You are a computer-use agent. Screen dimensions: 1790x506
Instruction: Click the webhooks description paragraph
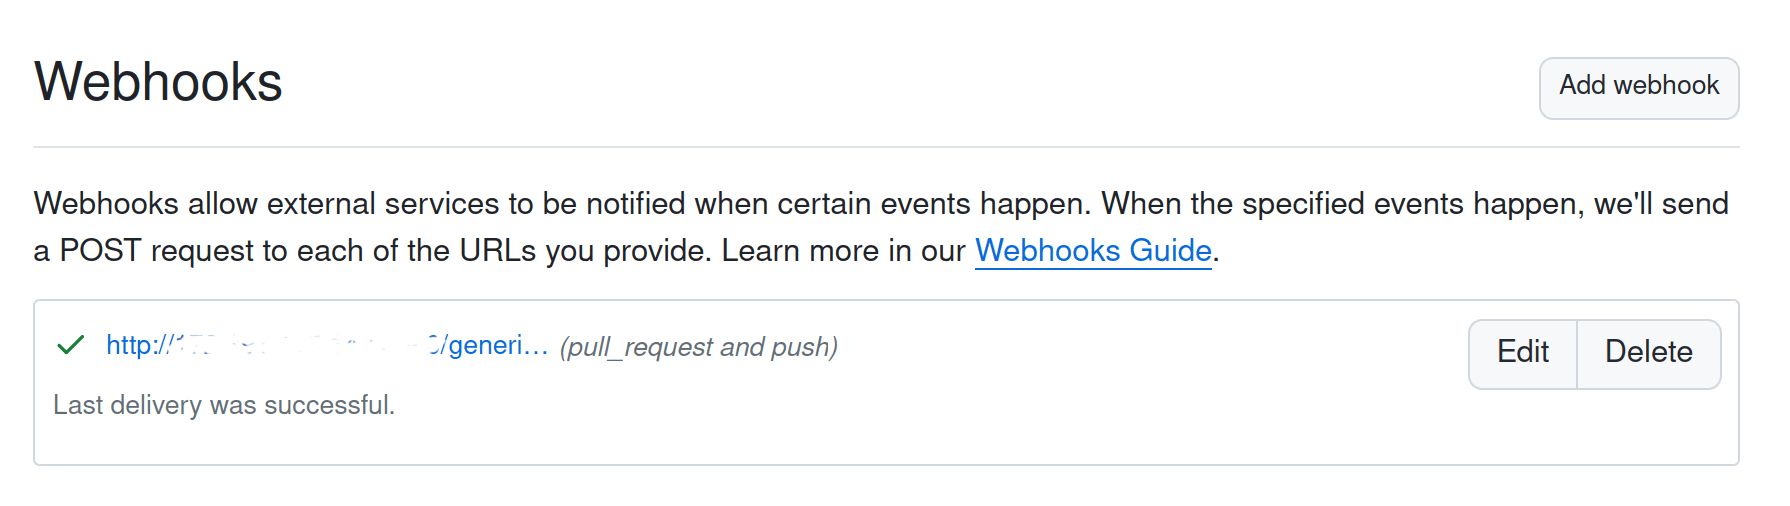coord(881,227)
